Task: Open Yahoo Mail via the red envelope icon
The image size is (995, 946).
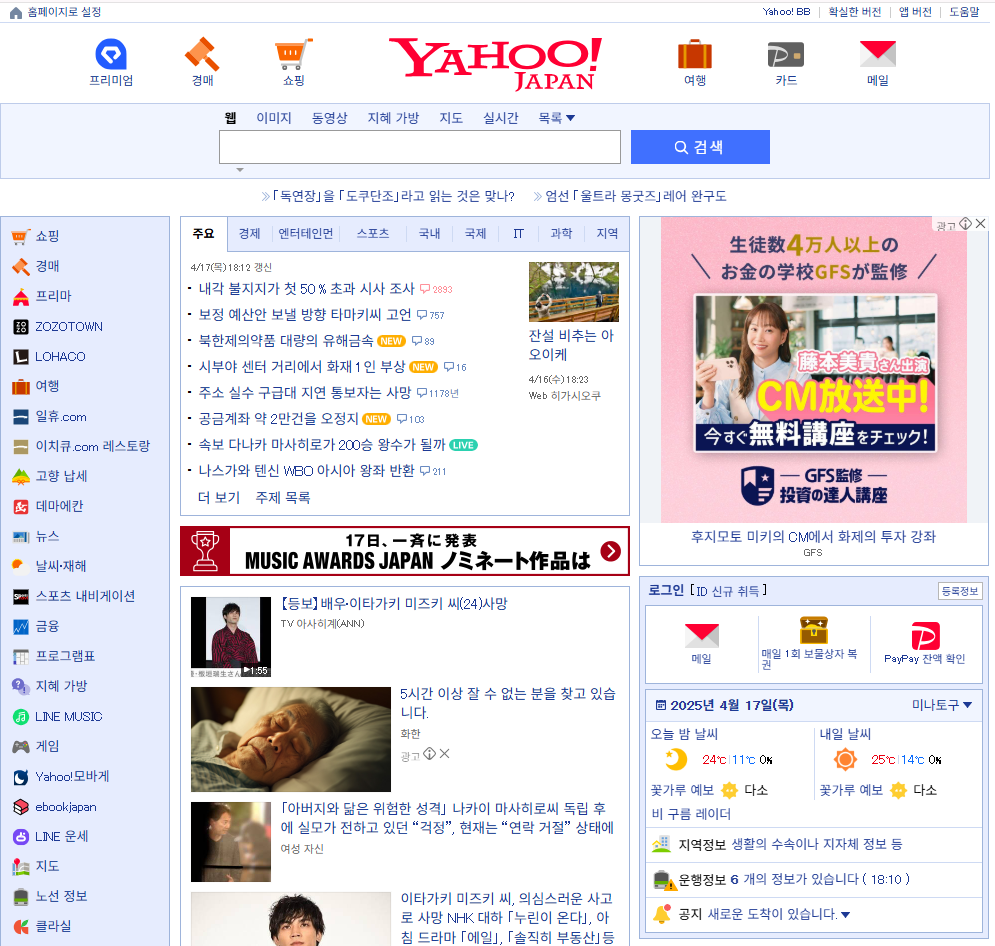Action: (x=877, y=55)
